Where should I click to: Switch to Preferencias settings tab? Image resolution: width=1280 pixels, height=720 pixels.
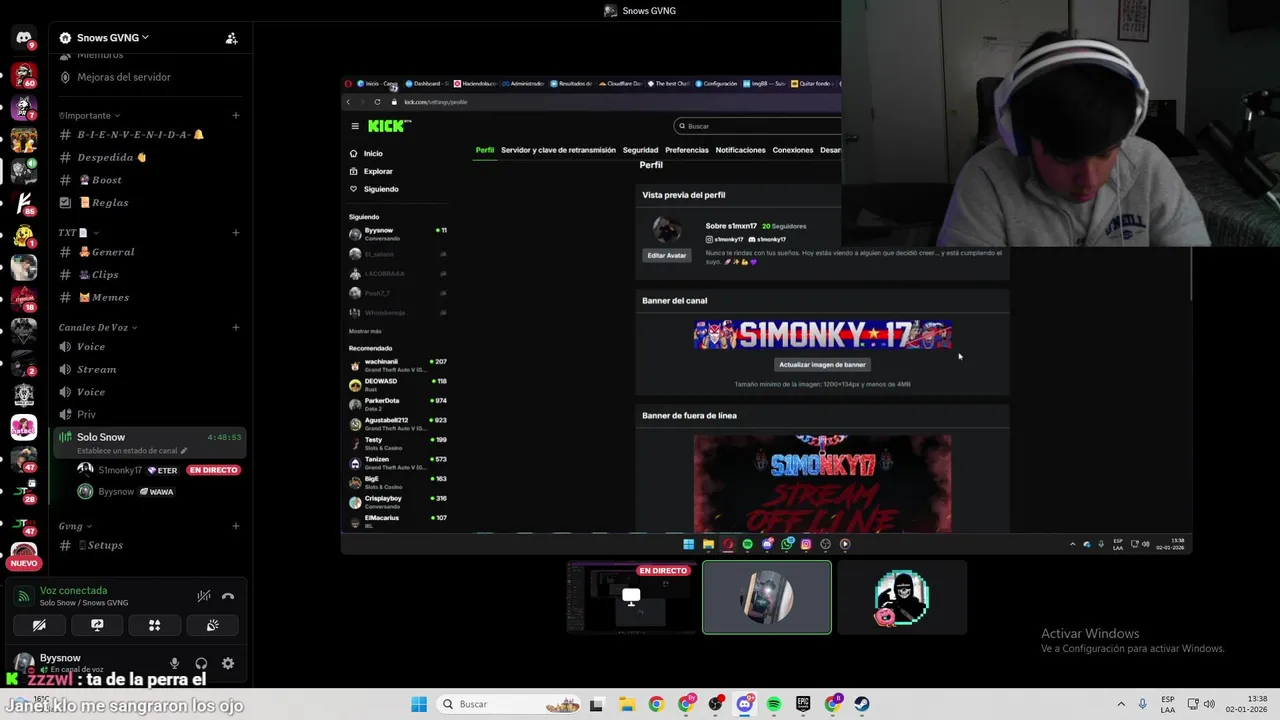click(x=687, y=150)
